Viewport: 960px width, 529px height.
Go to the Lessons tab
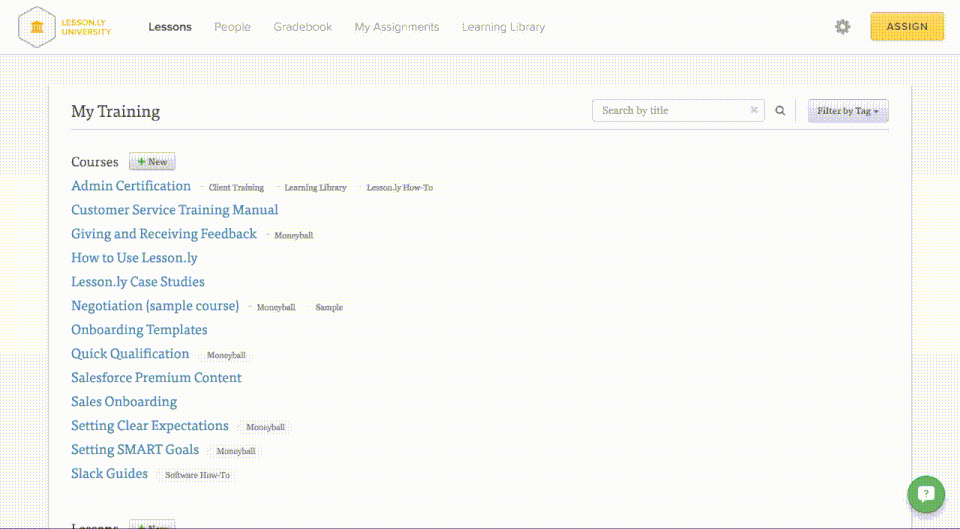pos(170,27)
